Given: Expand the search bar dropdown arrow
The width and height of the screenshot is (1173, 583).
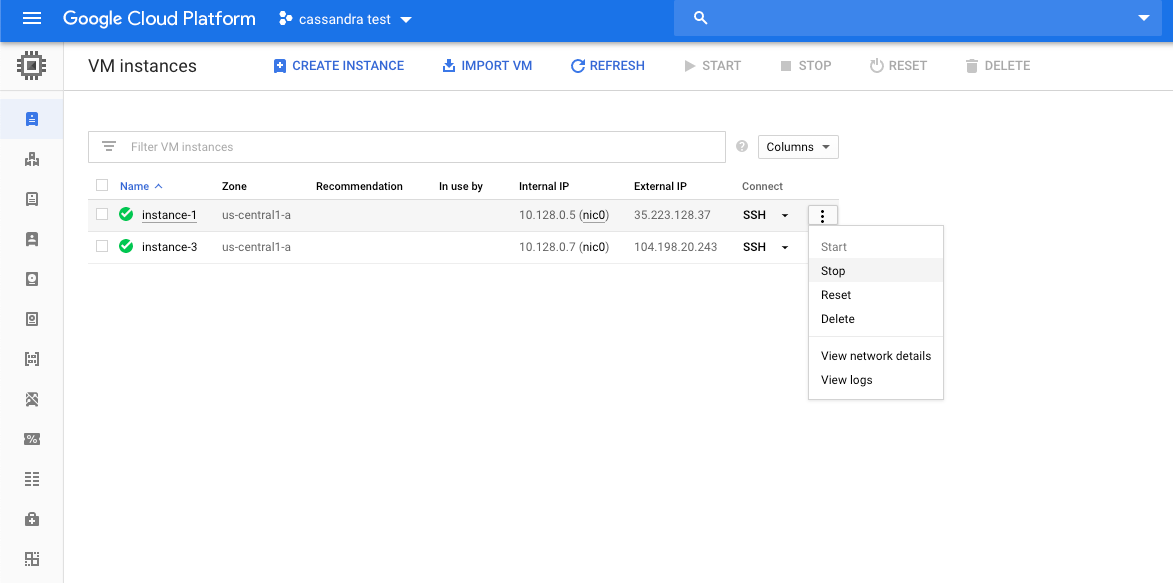Looking at the screenshot, I should 1143,19.
